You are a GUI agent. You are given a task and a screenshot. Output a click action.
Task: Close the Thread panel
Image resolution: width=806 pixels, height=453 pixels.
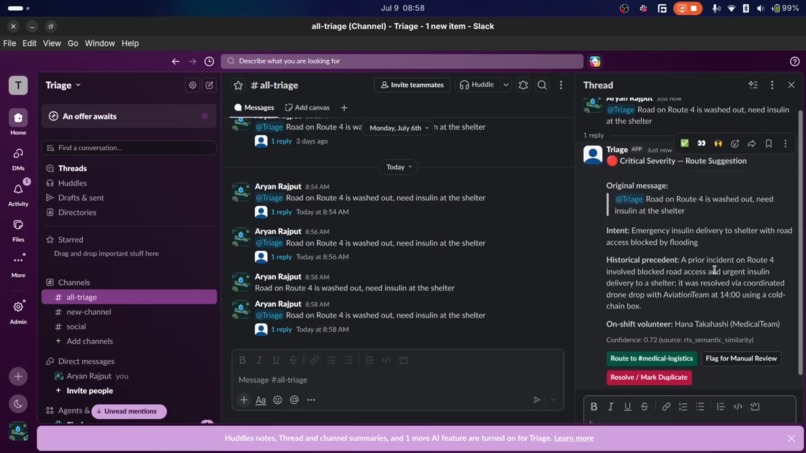click(791, 85)
